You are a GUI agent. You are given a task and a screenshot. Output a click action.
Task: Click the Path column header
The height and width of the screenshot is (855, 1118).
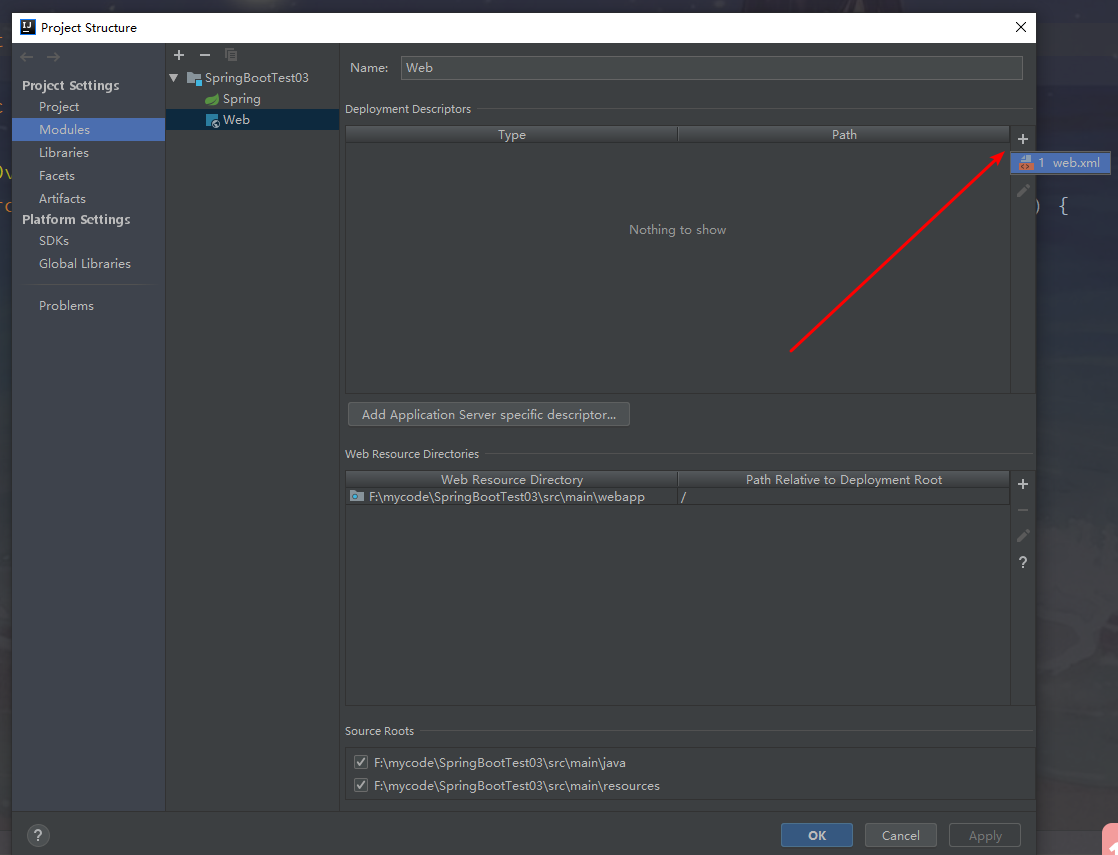click(843, 134)
